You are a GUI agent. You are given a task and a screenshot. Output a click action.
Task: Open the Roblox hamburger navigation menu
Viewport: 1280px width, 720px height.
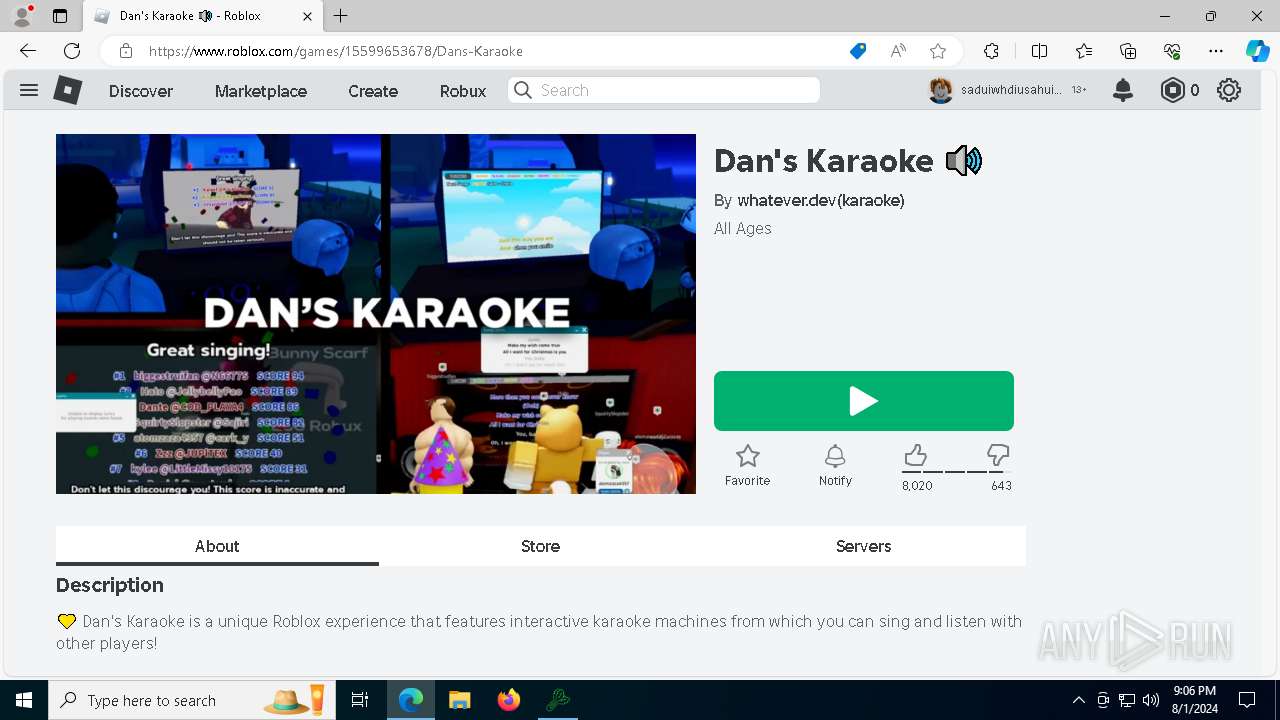click(x=29, y=90)
